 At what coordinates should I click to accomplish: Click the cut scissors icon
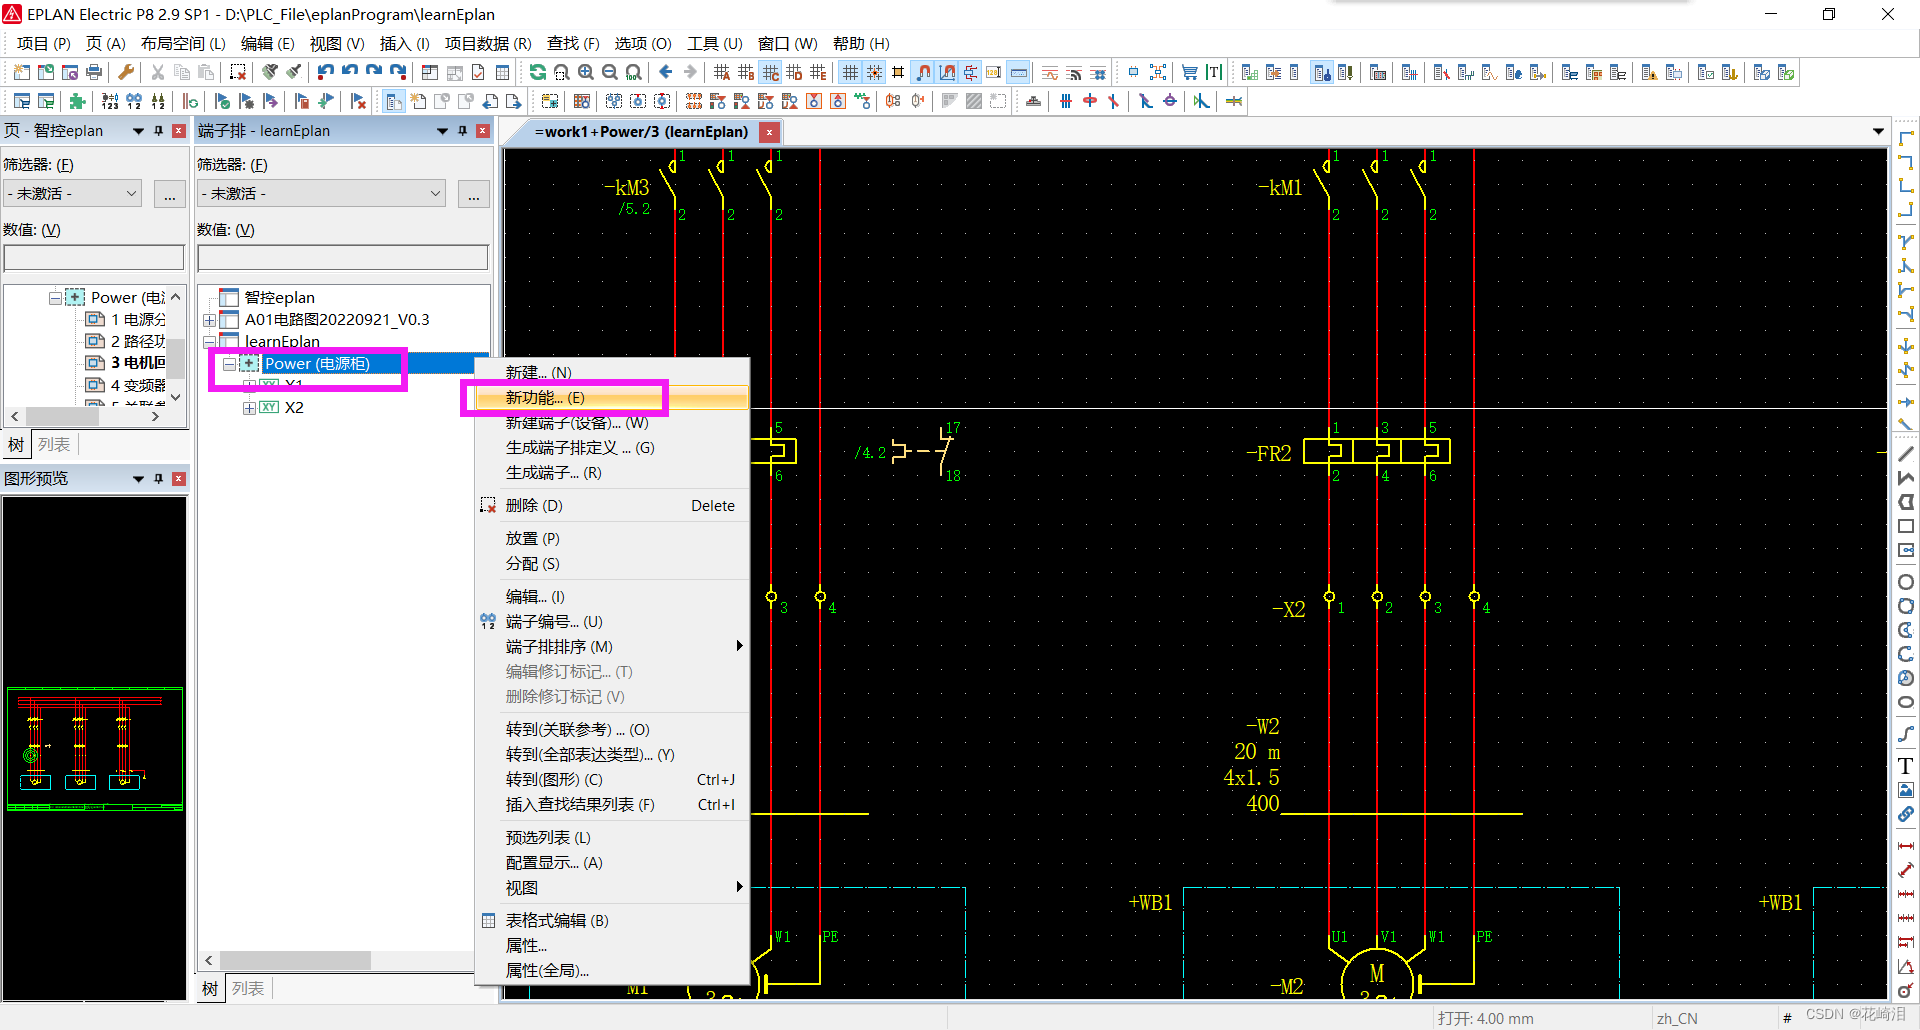158,72
